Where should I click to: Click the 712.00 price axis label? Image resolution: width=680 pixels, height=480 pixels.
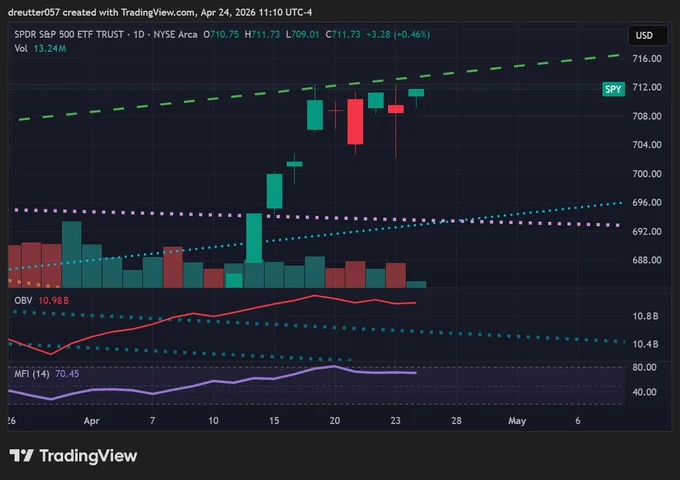647,87
